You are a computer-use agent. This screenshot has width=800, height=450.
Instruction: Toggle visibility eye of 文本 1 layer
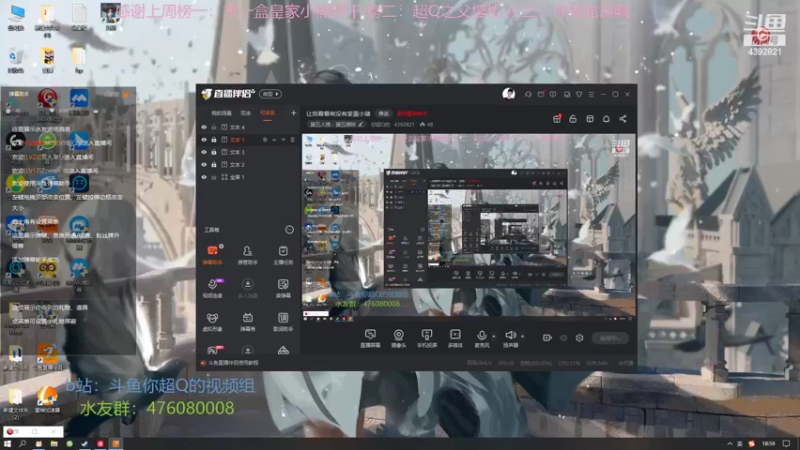tap(204, 140)
